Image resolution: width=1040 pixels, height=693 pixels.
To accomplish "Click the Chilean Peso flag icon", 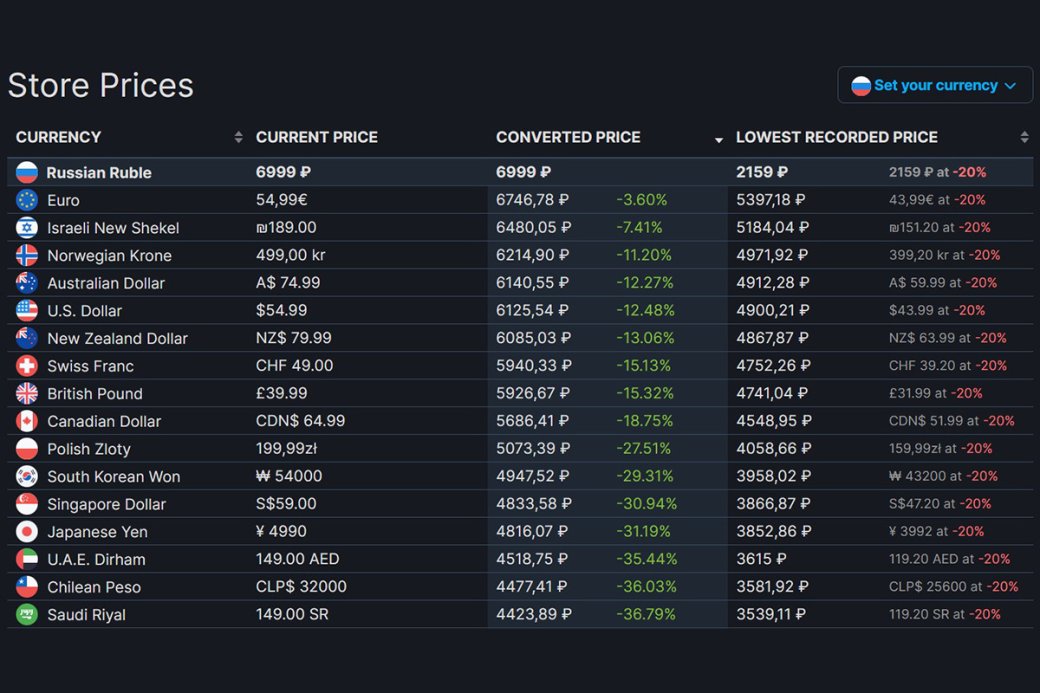I will click(x=27, y=587).
